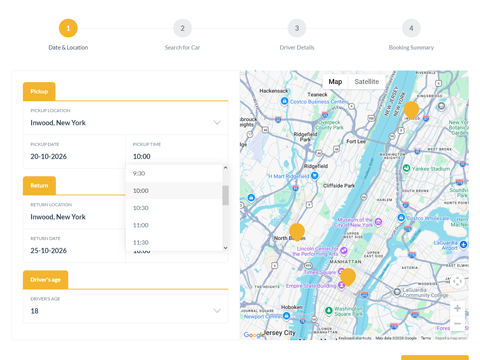The width and height of the screenshot is (480, 360).
Task: Click the orange map marker near Inwood
Action: pyautogui.click(x=411, y=110)
